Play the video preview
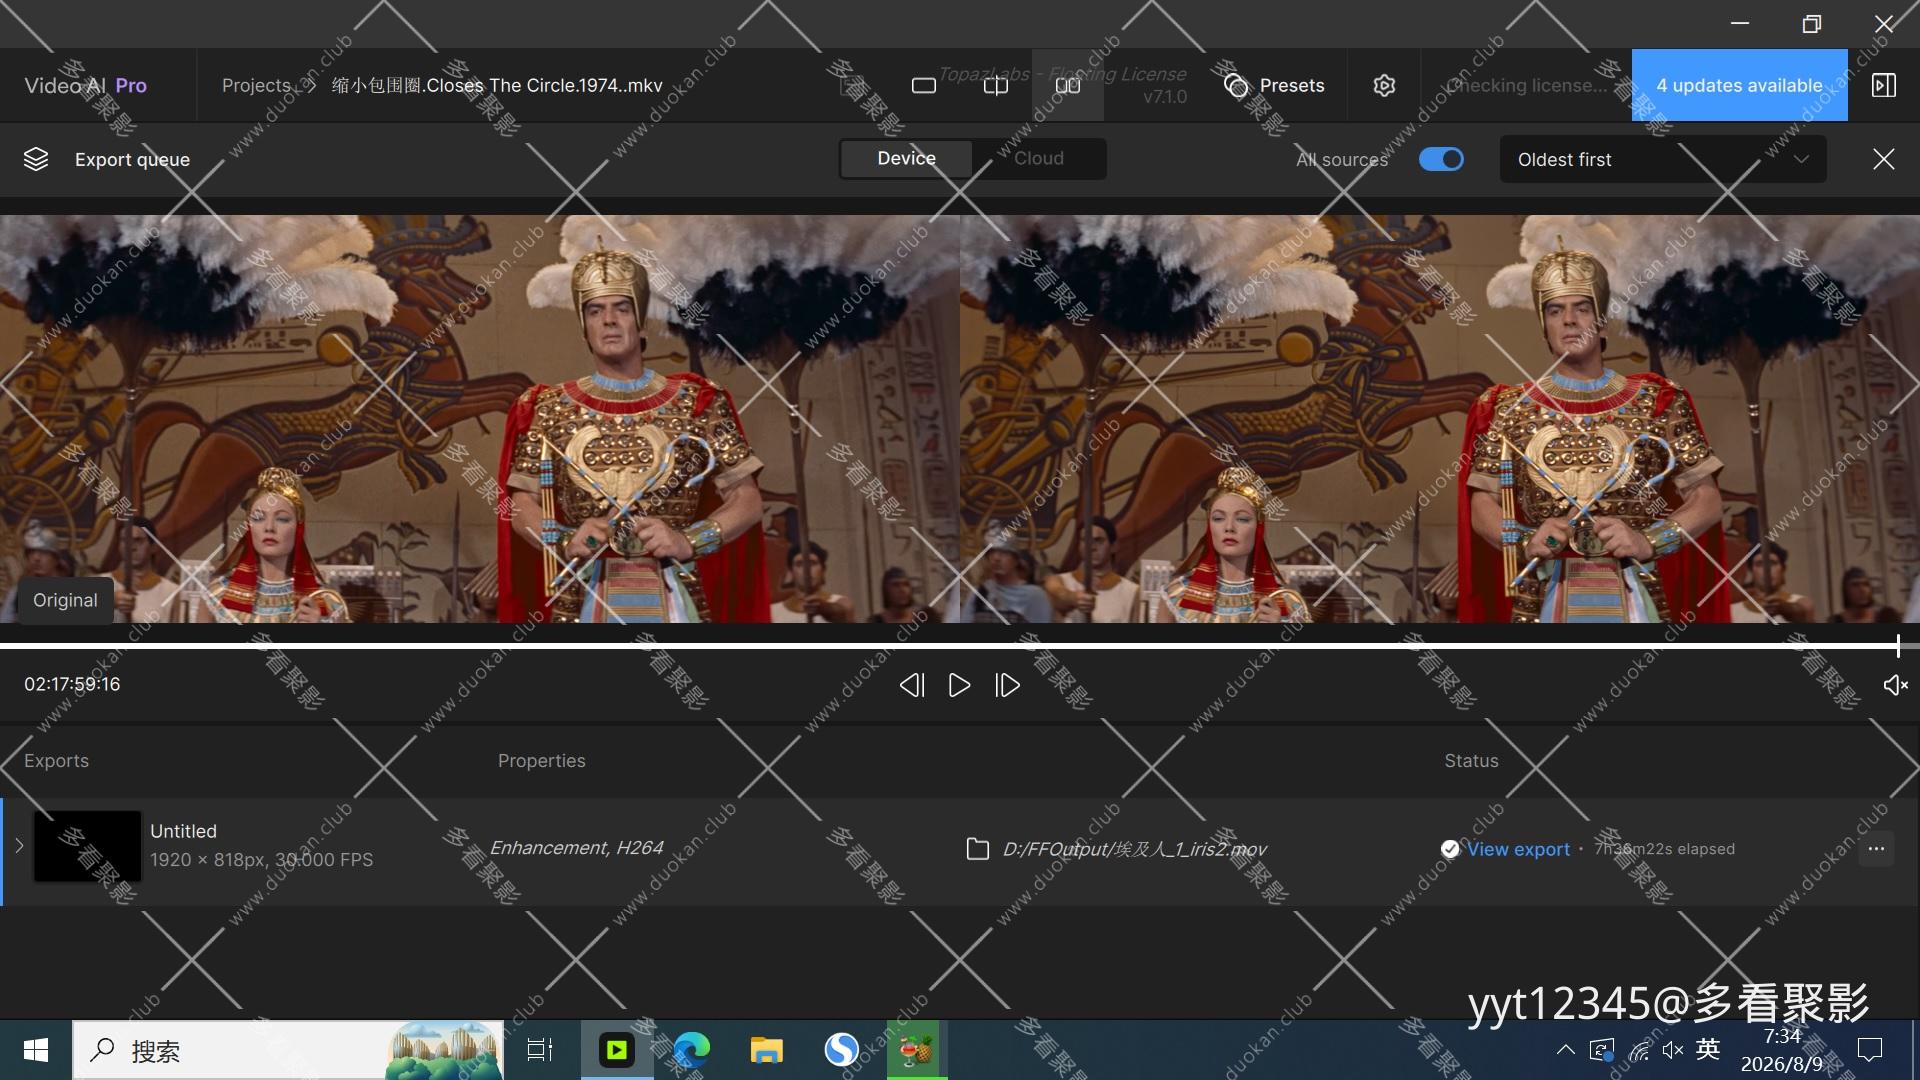This screenshot has width=1920, height=1080. coord(959,685)
